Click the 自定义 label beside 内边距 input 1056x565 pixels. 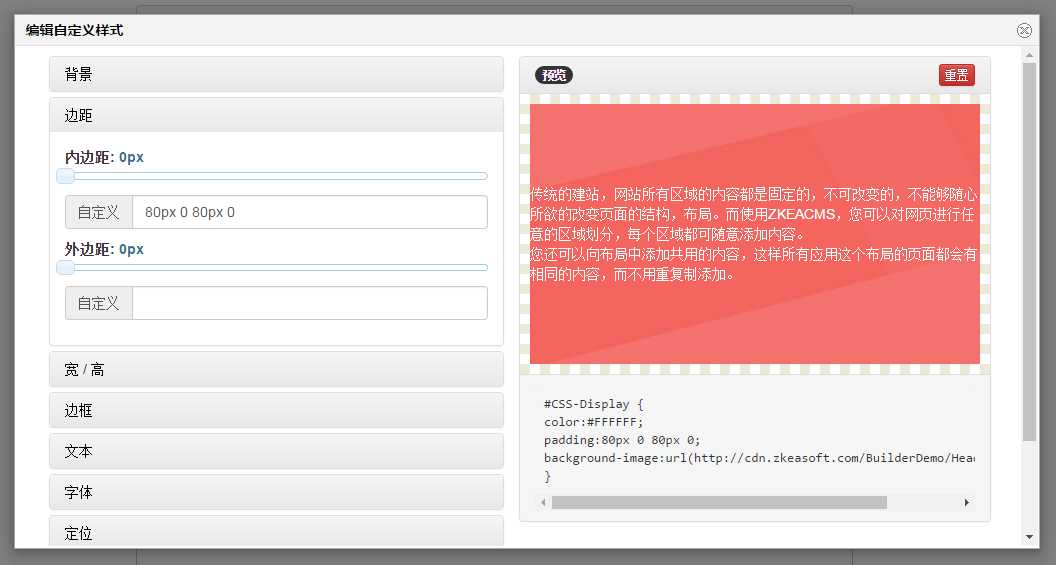[99, 212]
